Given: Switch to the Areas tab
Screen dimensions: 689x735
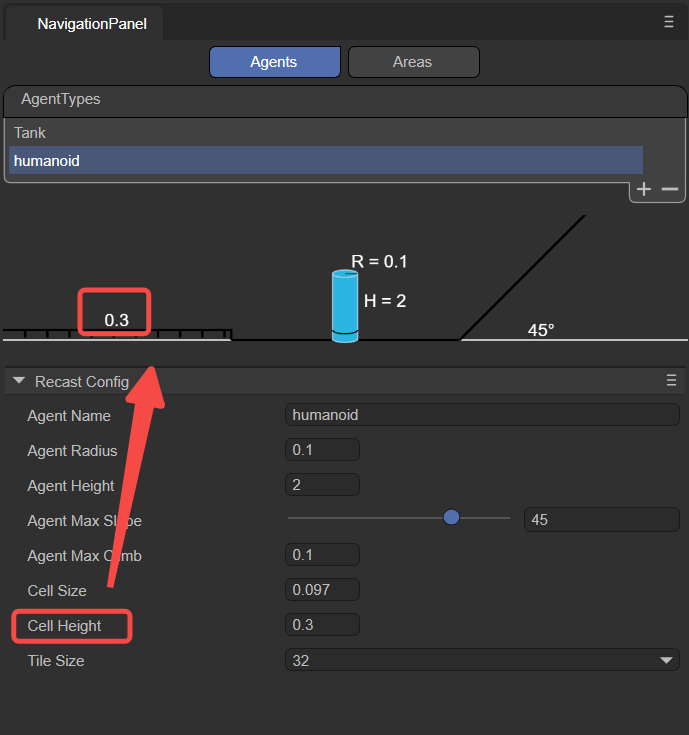Looking at the screenshot, I should (x=413, y=62).
